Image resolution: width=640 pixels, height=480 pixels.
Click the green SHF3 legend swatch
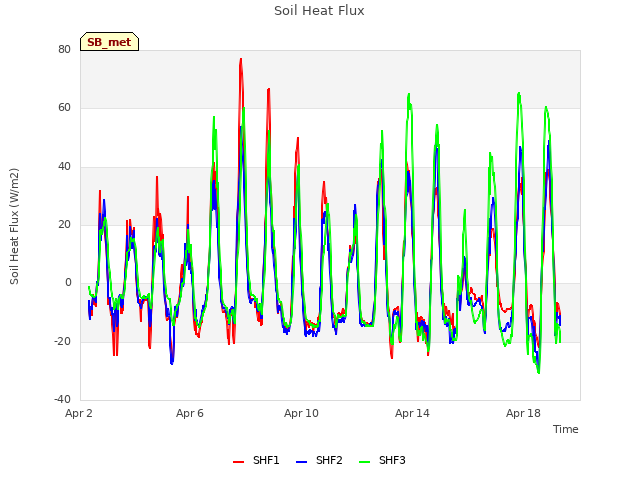(x=364, y=462)
